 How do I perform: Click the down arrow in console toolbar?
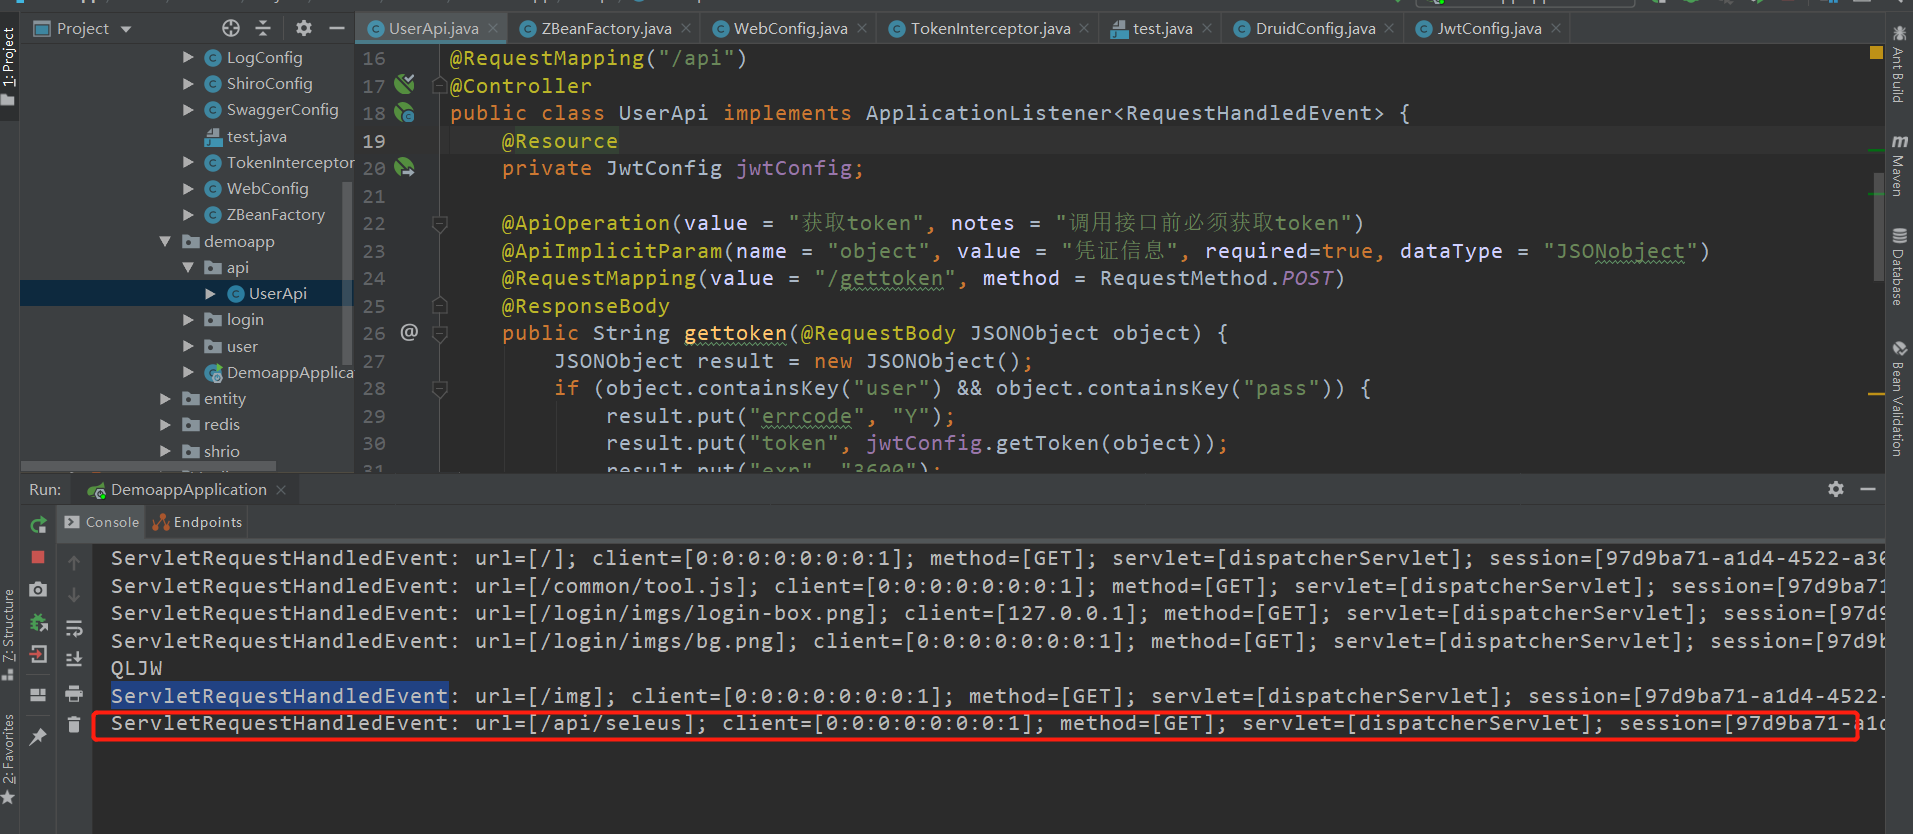(x=74, y=595)
